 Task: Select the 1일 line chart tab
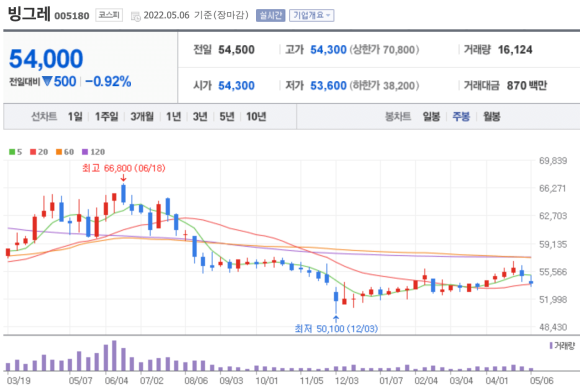click(x=75, y=116)
